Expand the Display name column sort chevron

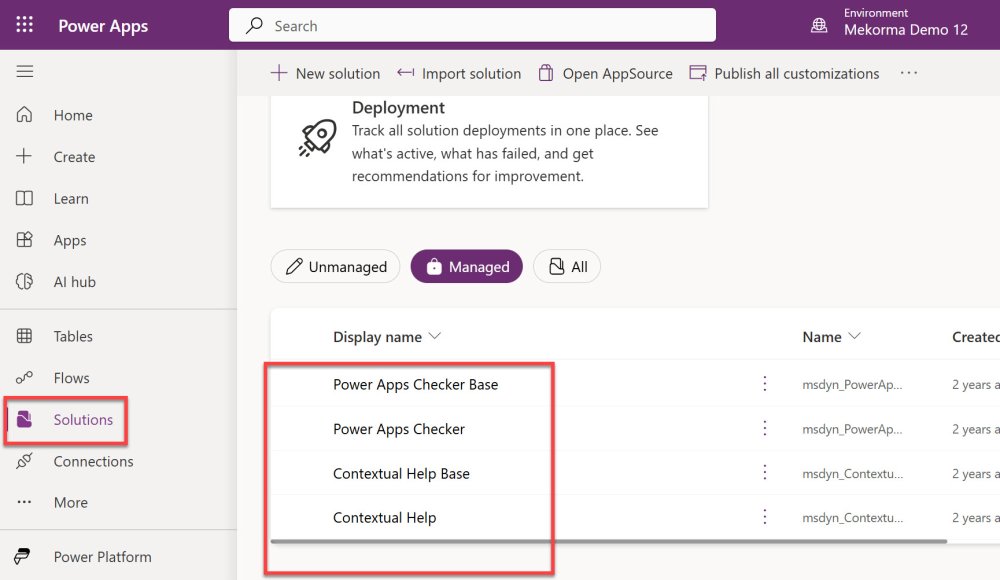[435, 337]
